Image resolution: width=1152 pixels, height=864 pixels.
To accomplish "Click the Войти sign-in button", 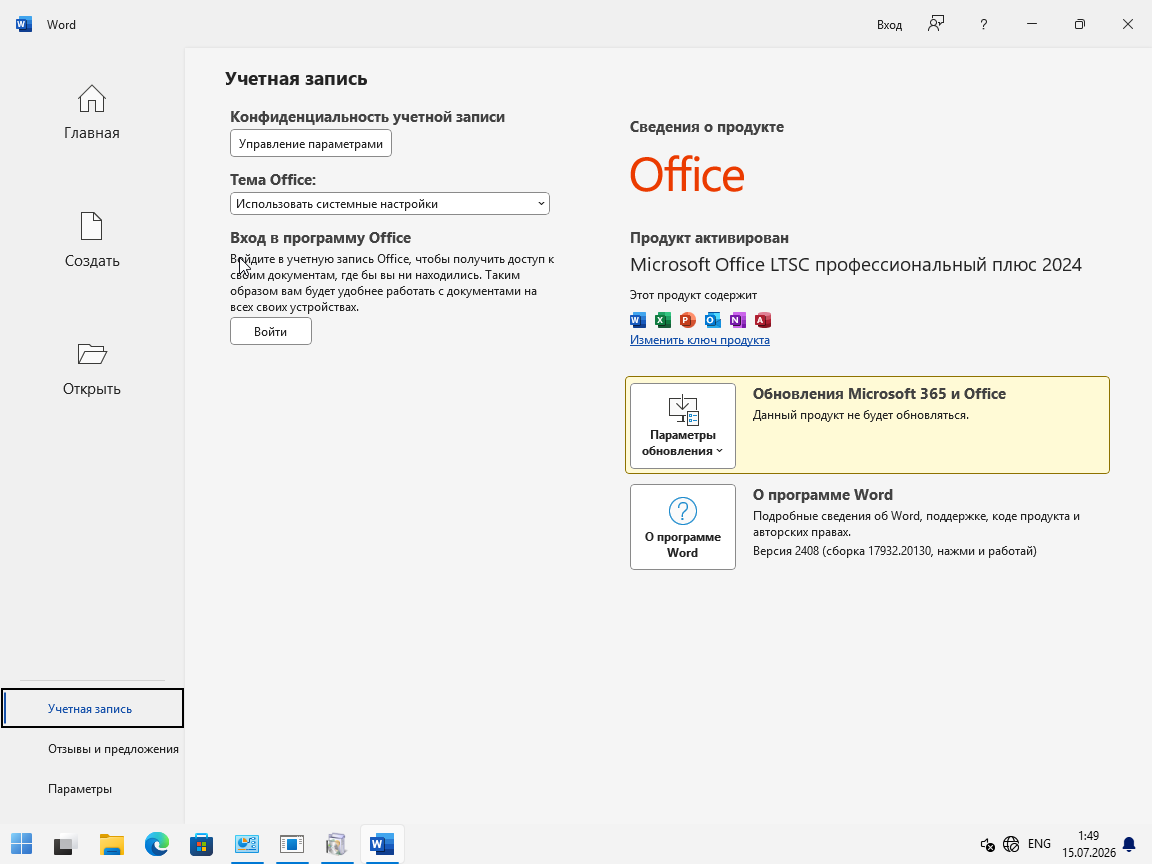I will [270, 331].
